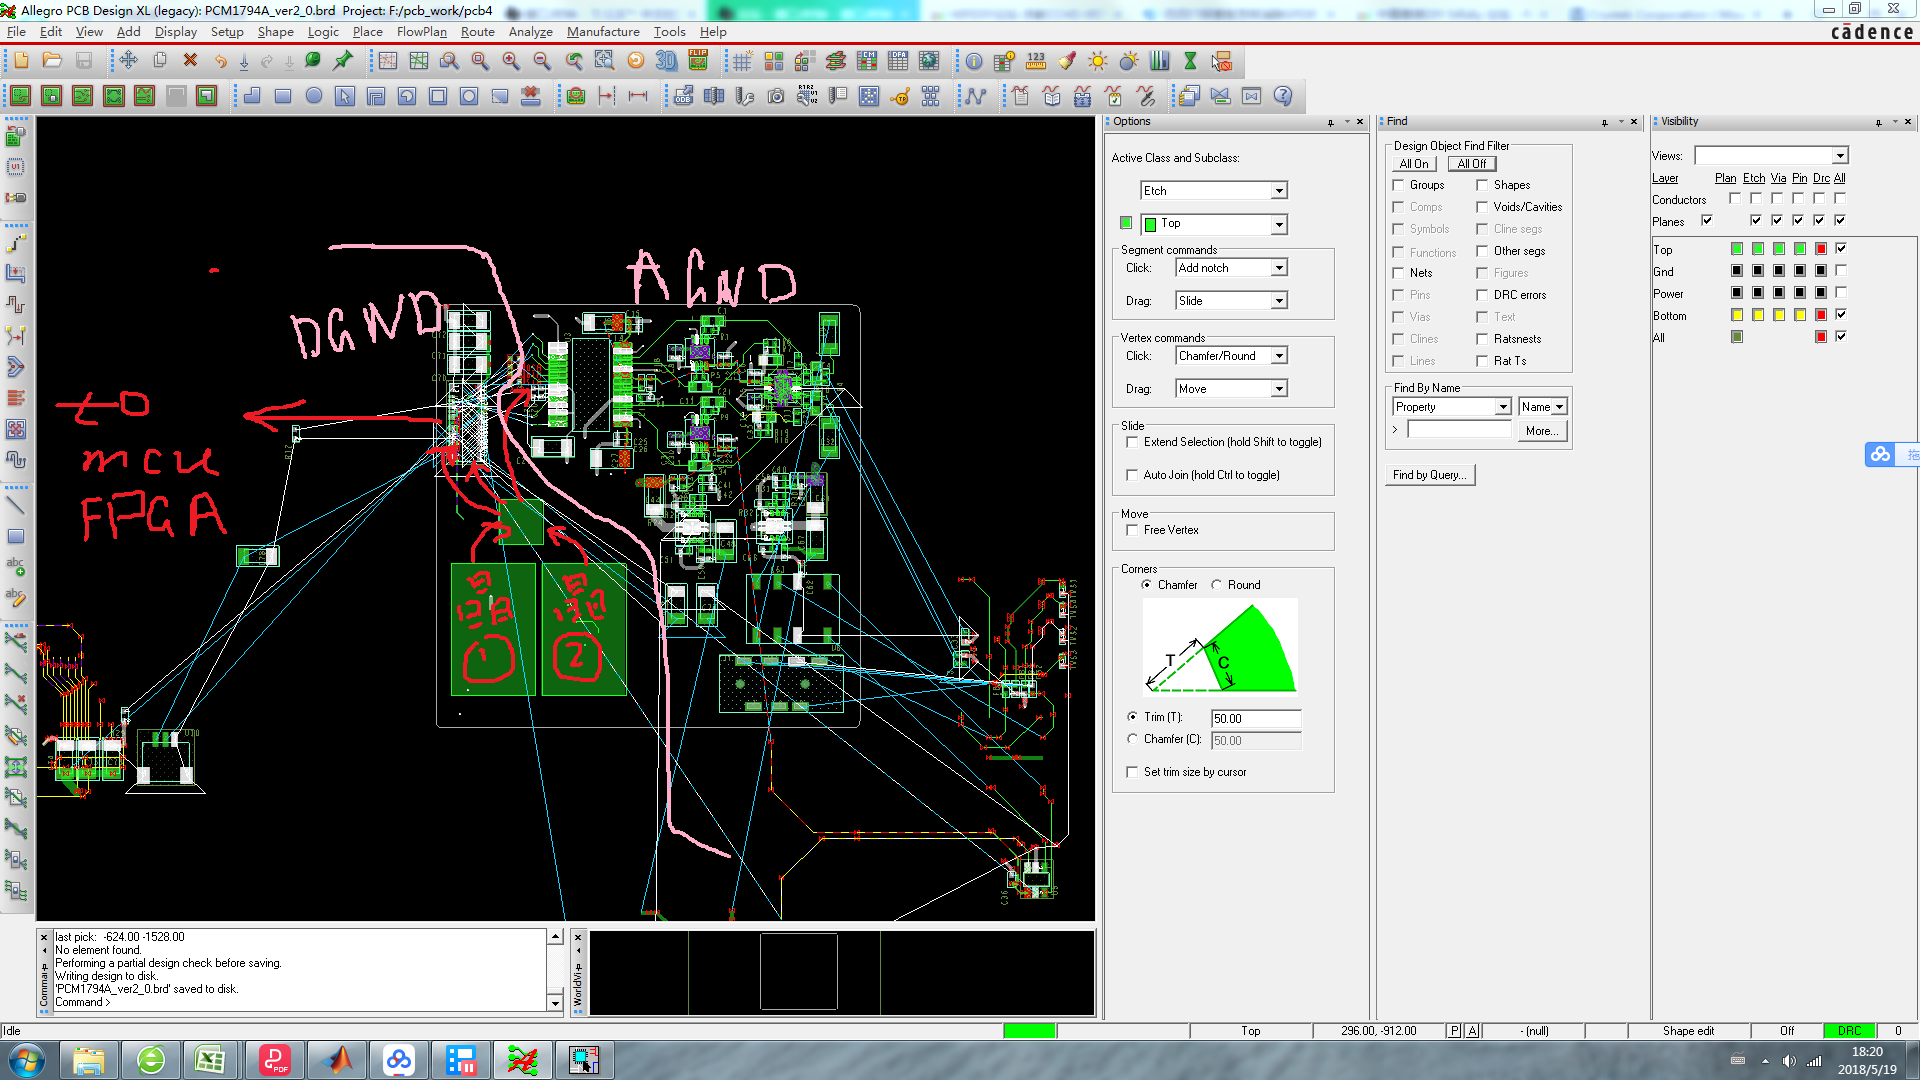Open the Manufacture menu

(602, 32)
